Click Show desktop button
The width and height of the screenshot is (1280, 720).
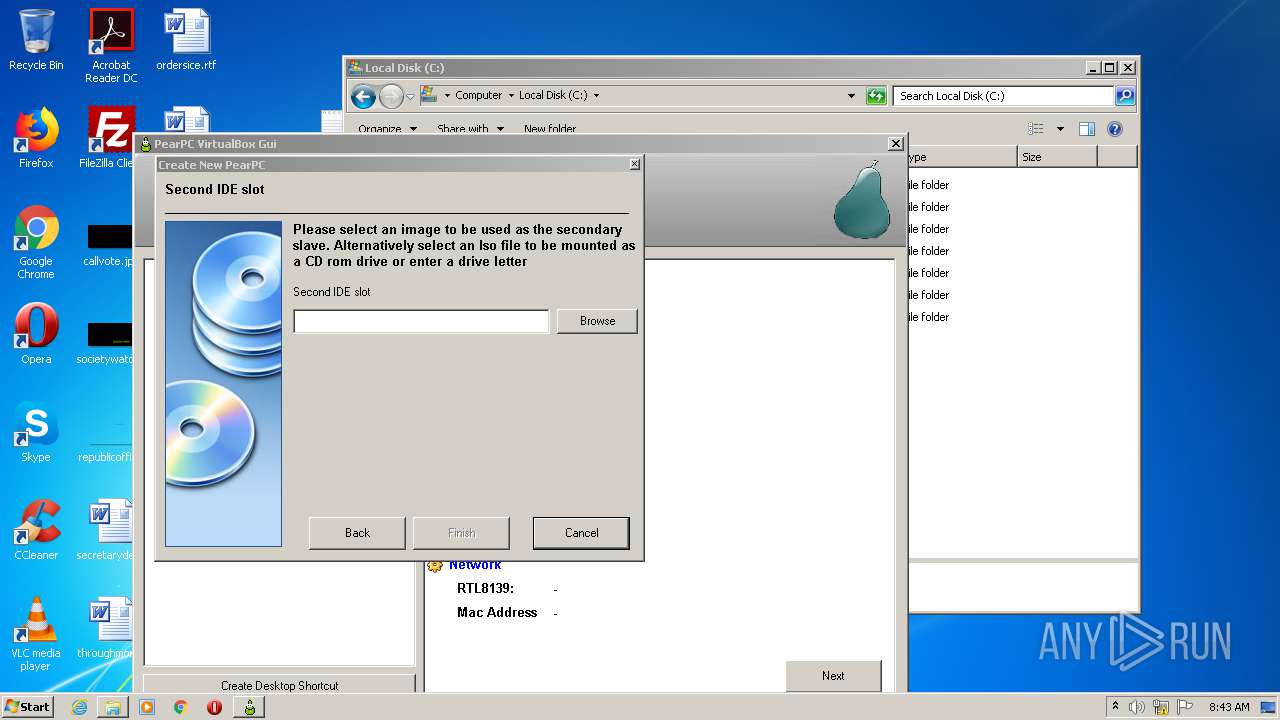pos(1270,707)
